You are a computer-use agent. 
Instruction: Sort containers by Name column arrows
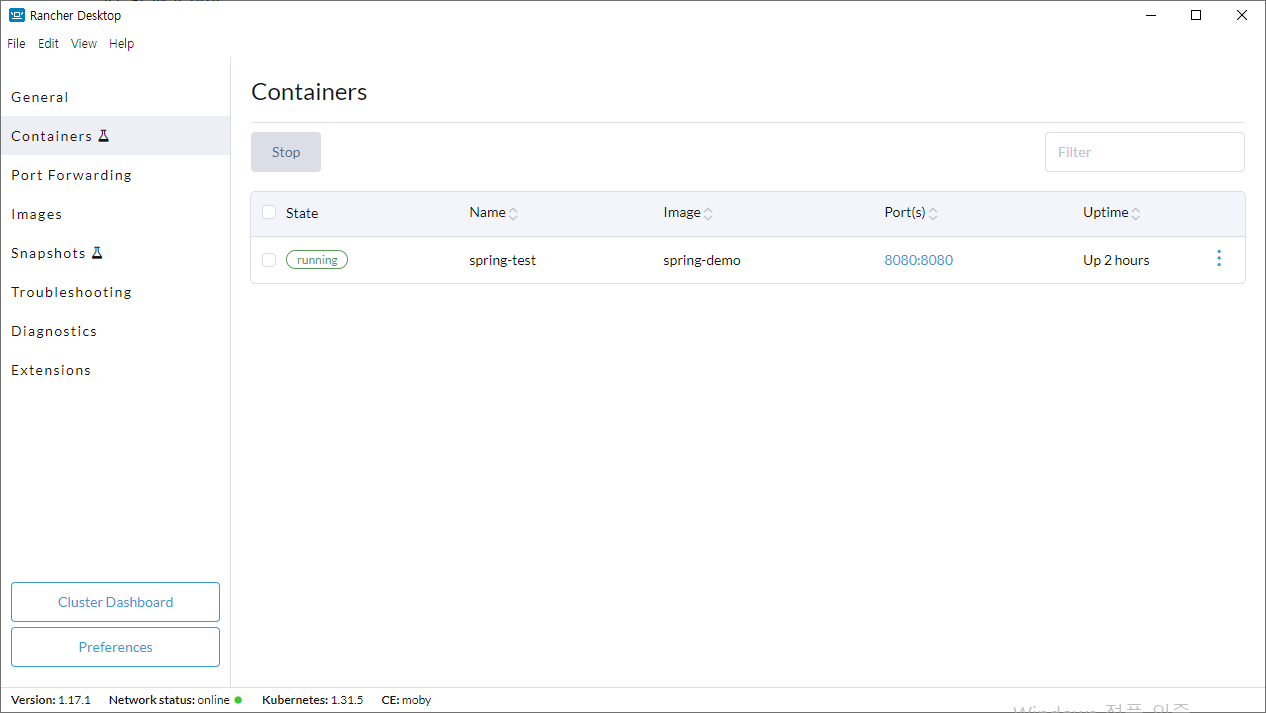[x=513, y=213]
